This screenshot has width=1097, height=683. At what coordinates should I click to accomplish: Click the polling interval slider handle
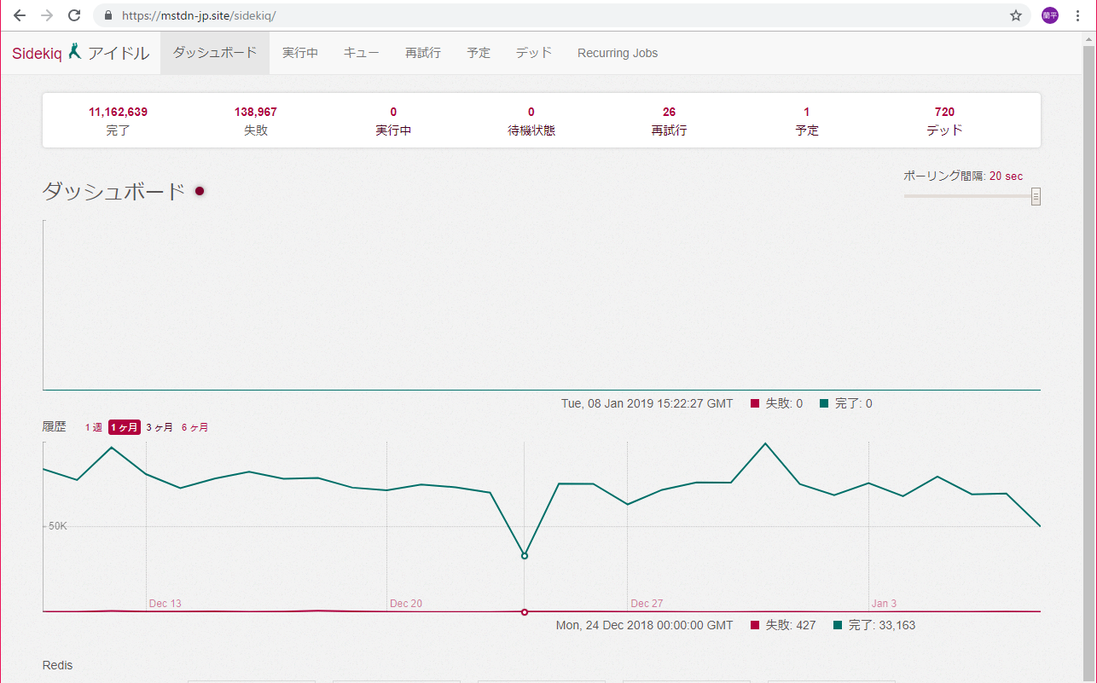pos(1035,197)
